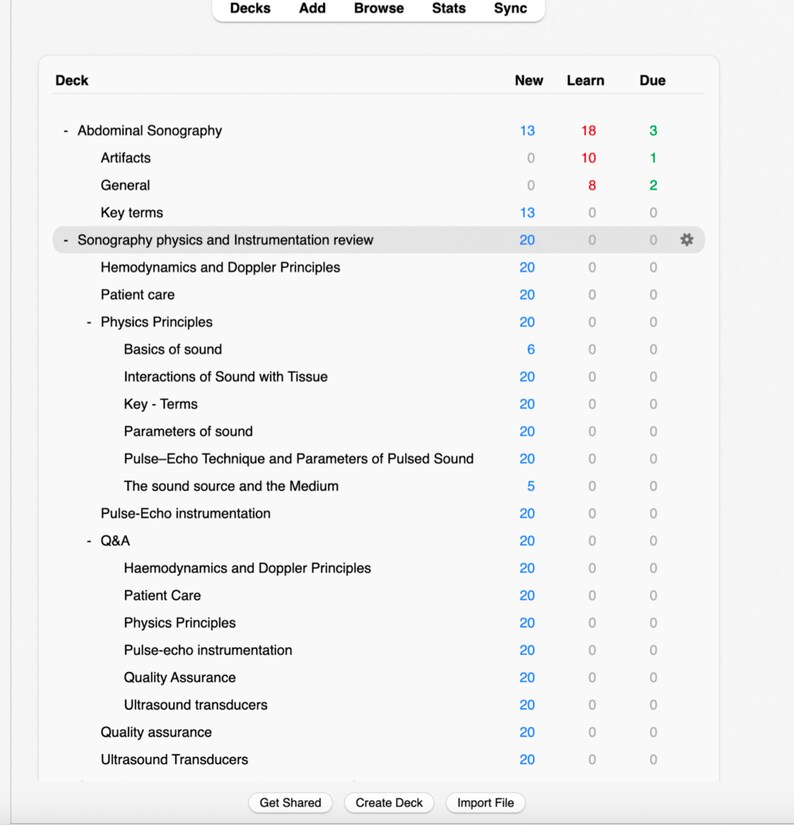Image resolution: width=794 pixels, height=825 pixels.
Task: Sync the collection
Action: [x=510, y=8]
